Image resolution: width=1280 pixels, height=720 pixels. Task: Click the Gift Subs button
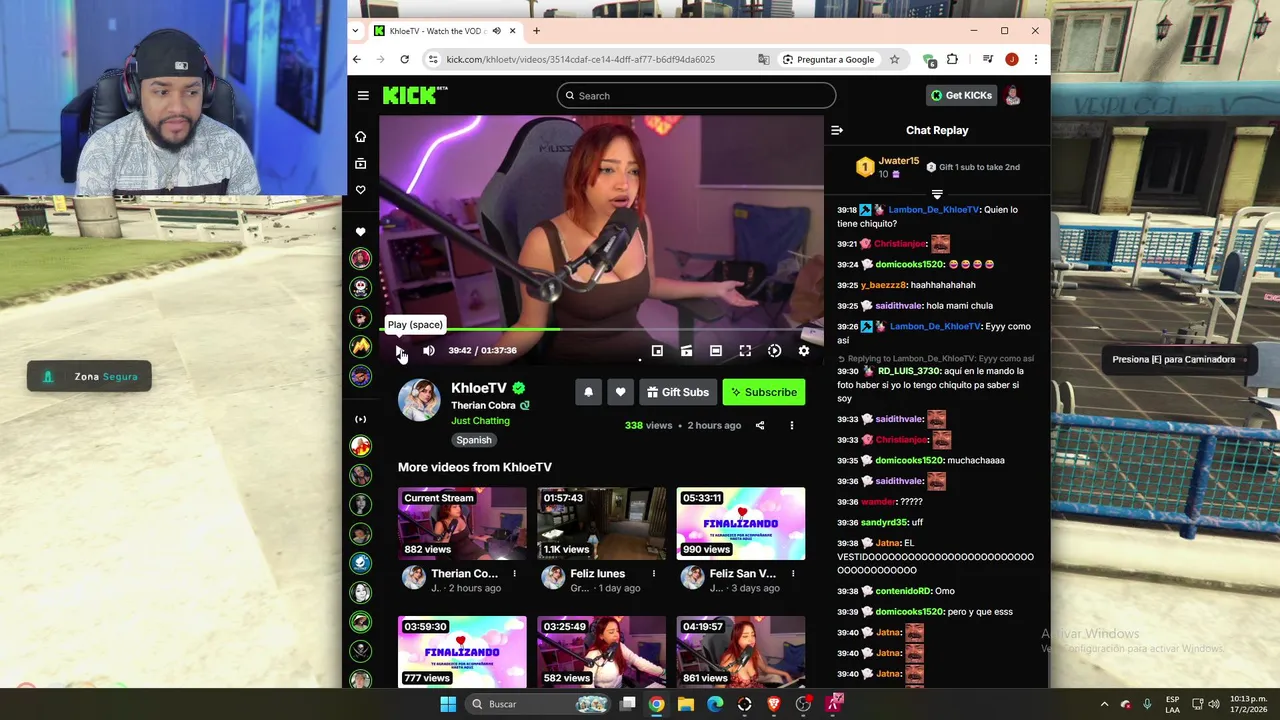(677, 392)
